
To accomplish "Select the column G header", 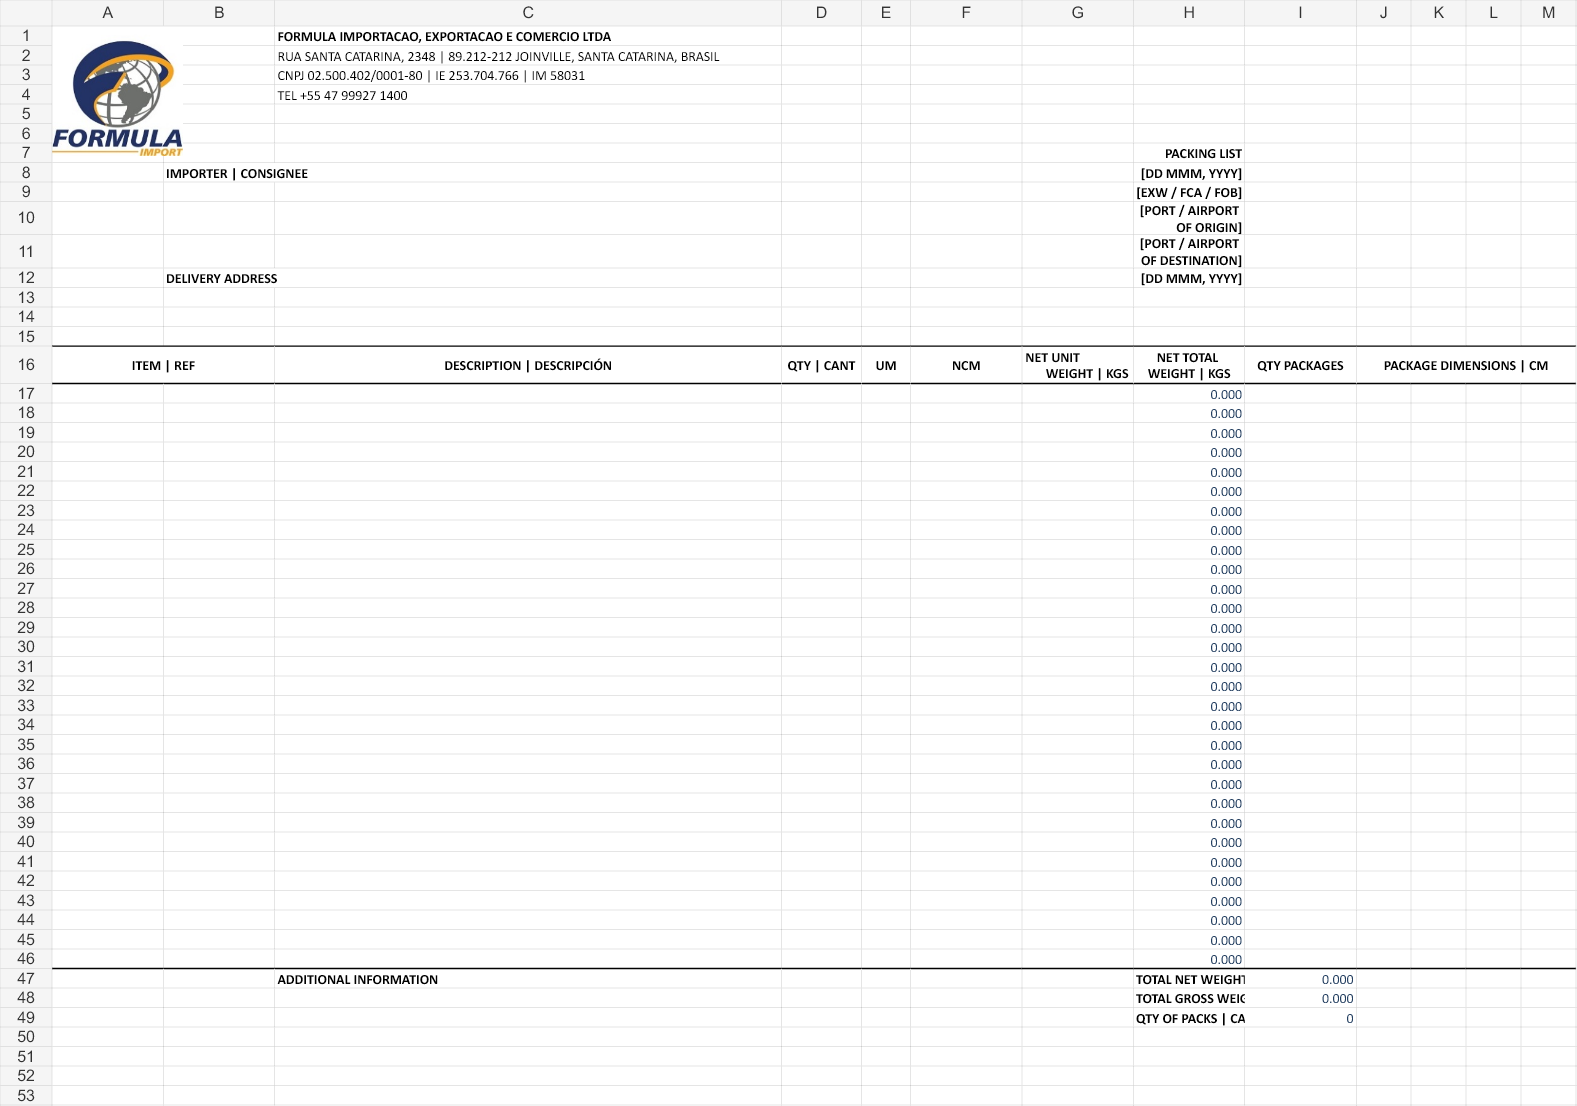I will pyautogui.click(x=1077, y=13).
